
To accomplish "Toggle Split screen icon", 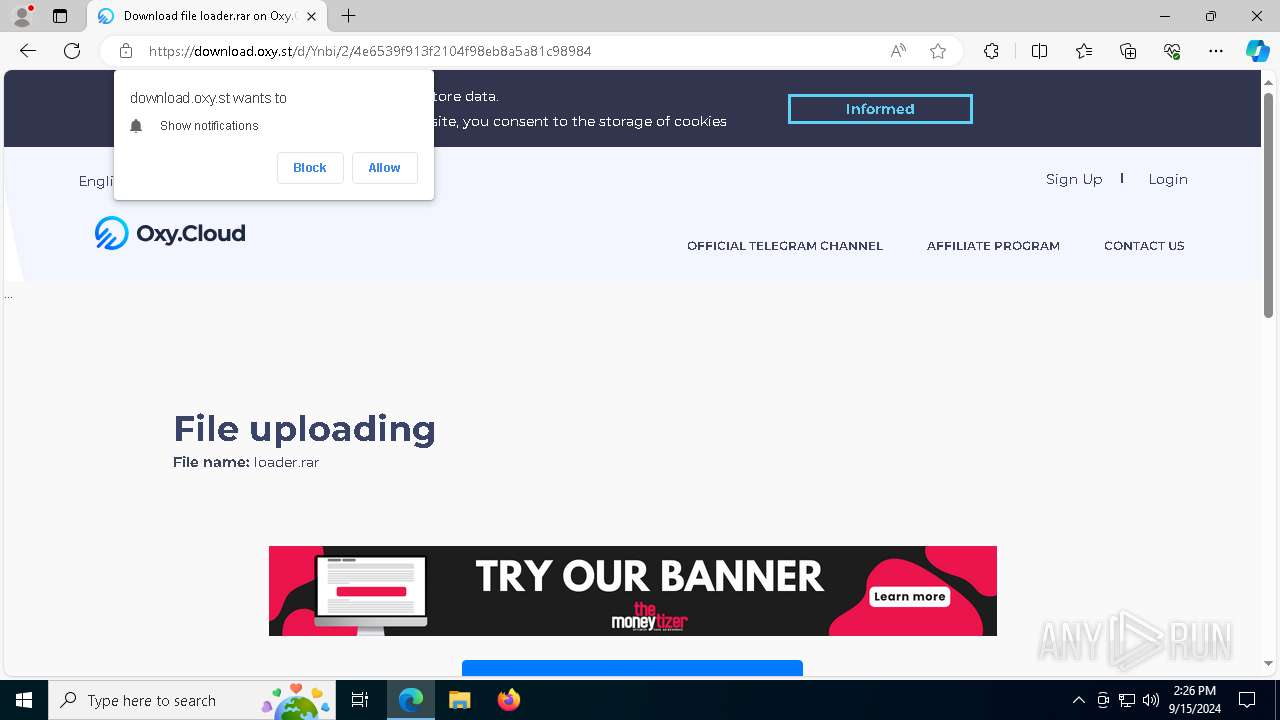I will (1039, 51).
